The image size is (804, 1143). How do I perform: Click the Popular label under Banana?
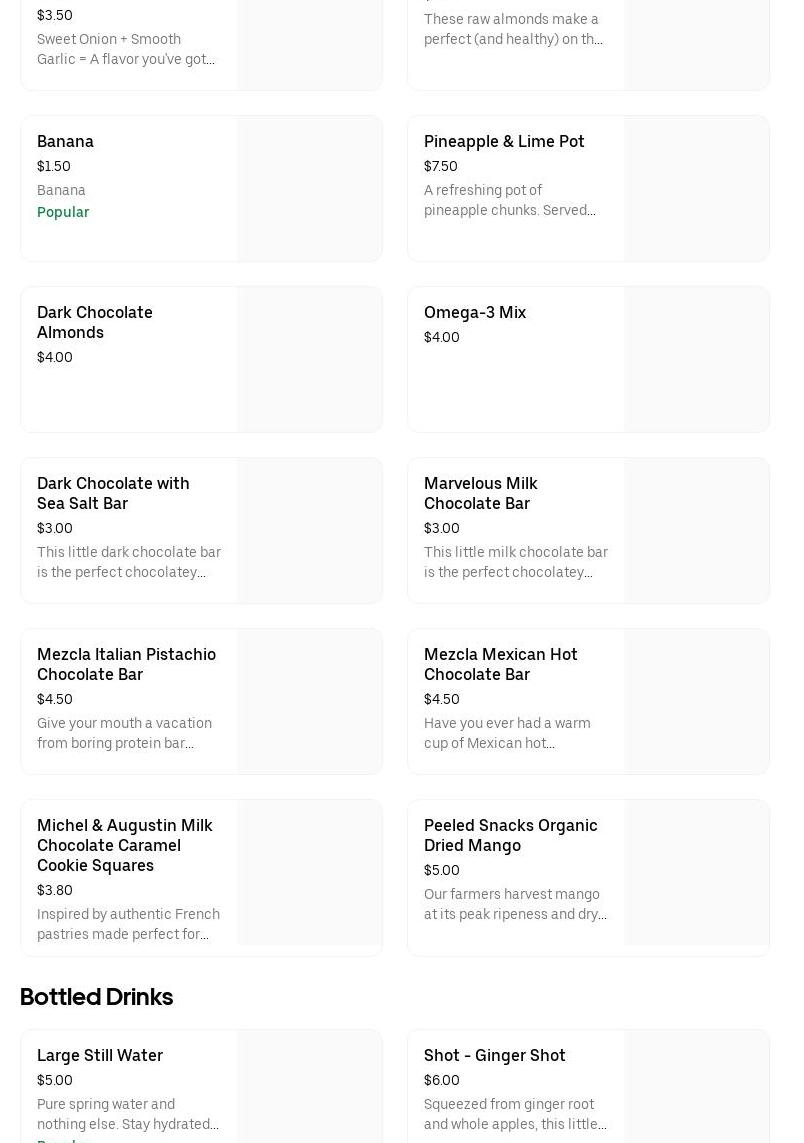[x=63, y=212]
